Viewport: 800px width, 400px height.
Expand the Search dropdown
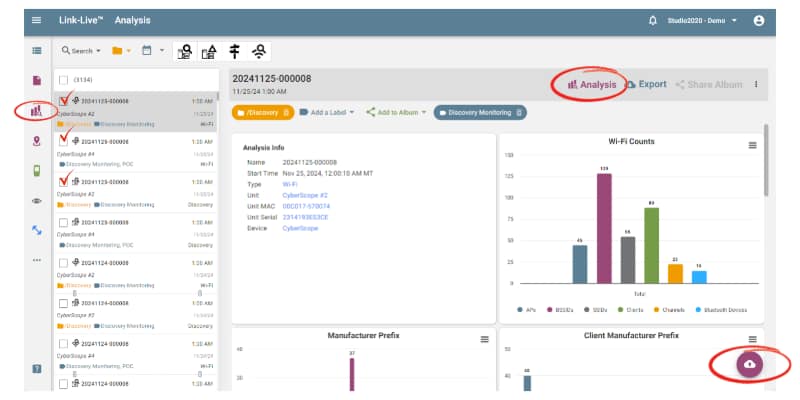point(81,50)
